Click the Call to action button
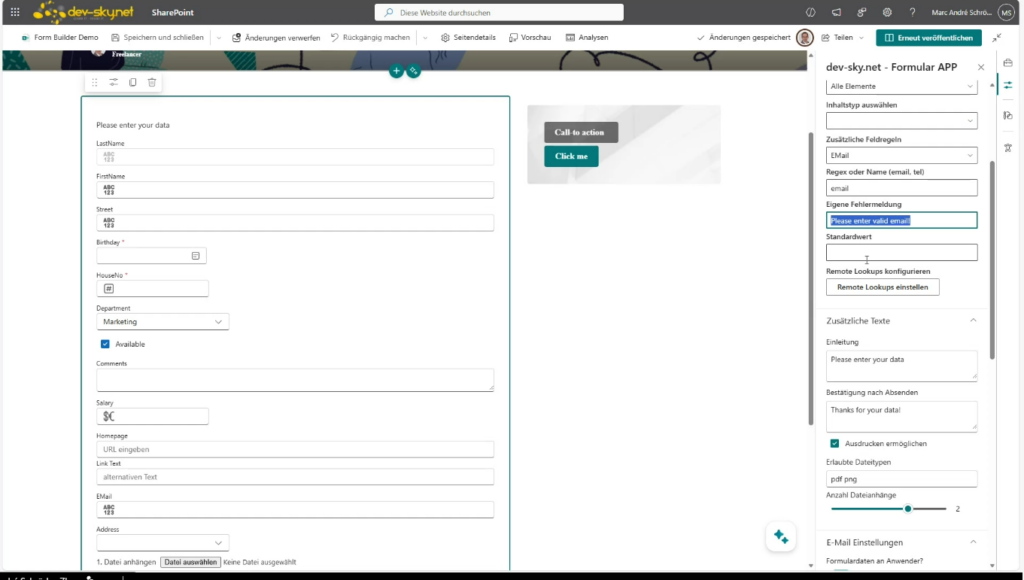The width and height of the screenshot is (1024, 580). (x=581, y=133)
